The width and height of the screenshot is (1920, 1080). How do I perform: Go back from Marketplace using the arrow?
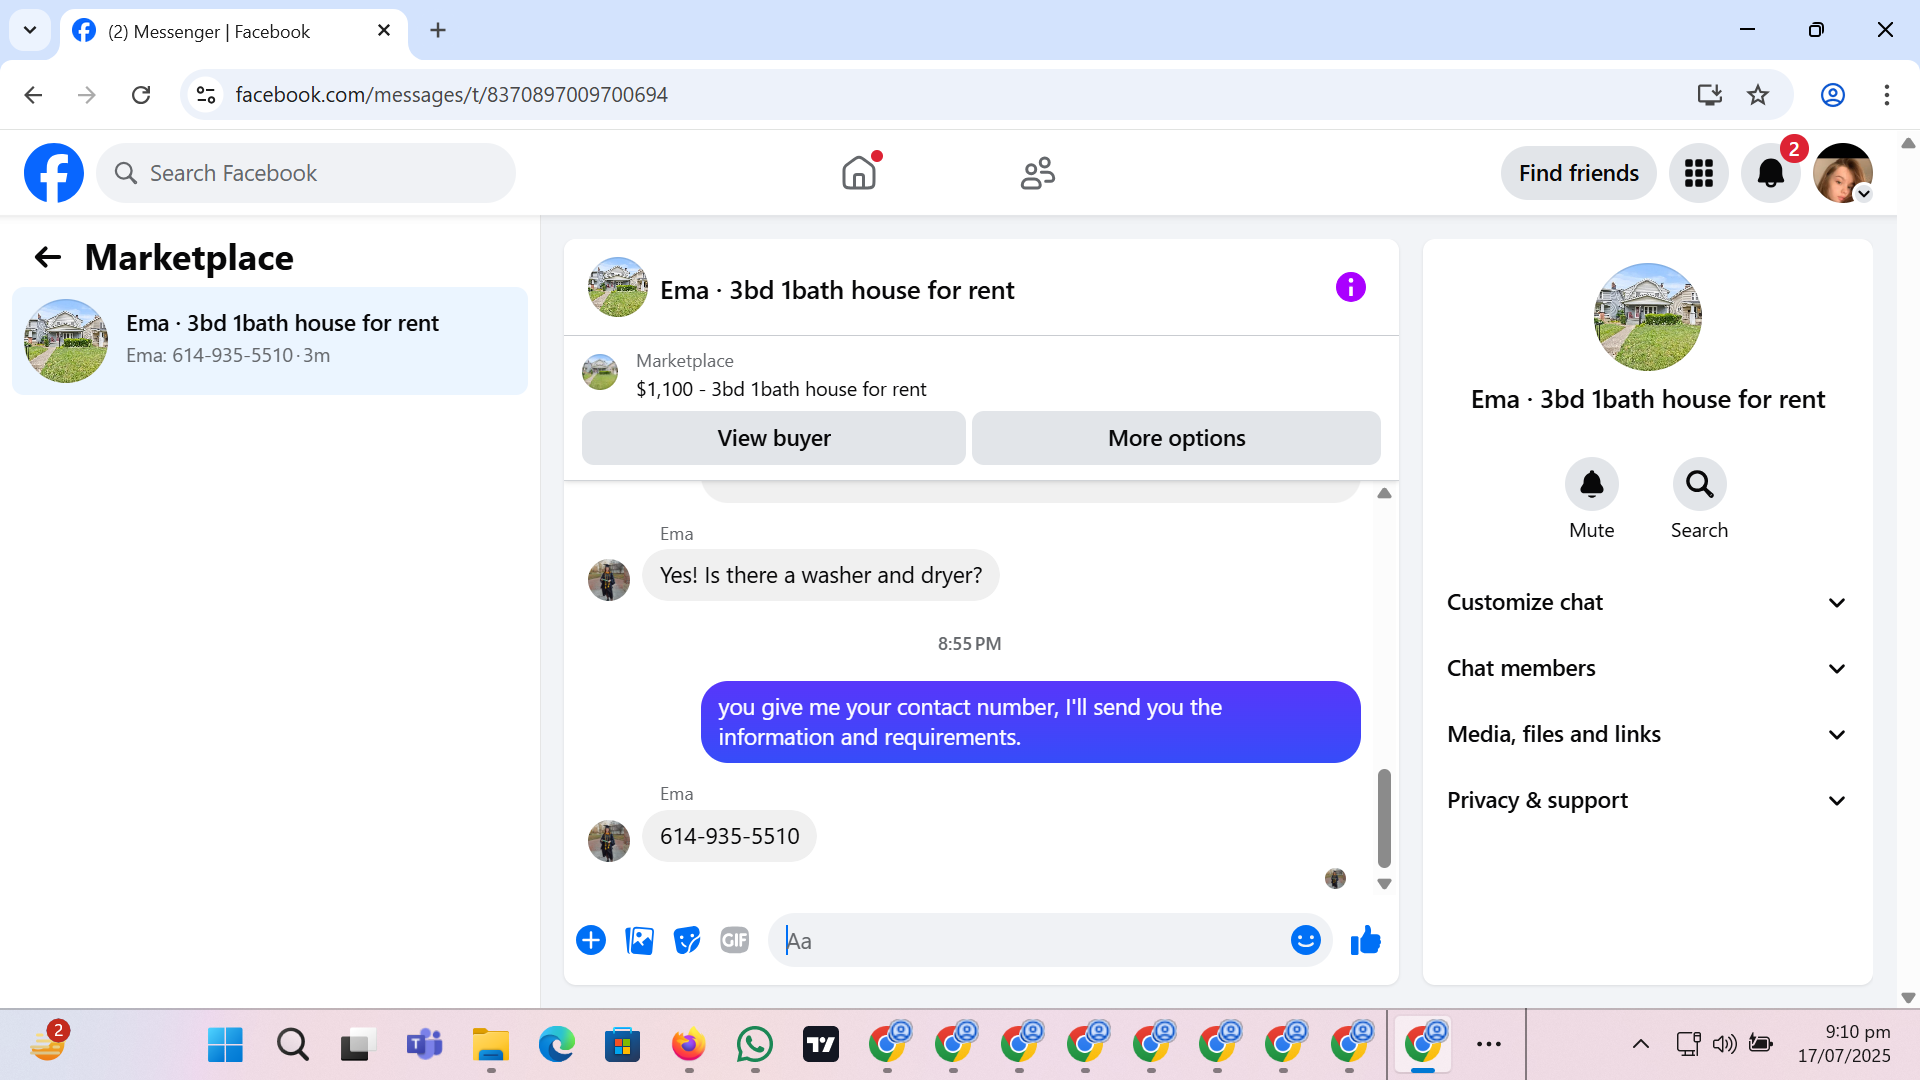pos(48,258)
